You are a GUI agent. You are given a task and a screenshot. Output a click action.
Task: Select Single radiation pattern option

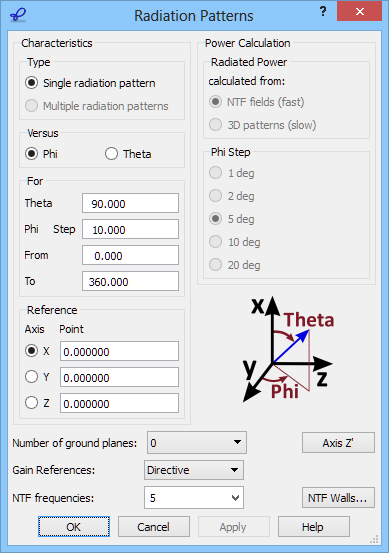pyautogui.click(x=90, y=83)
